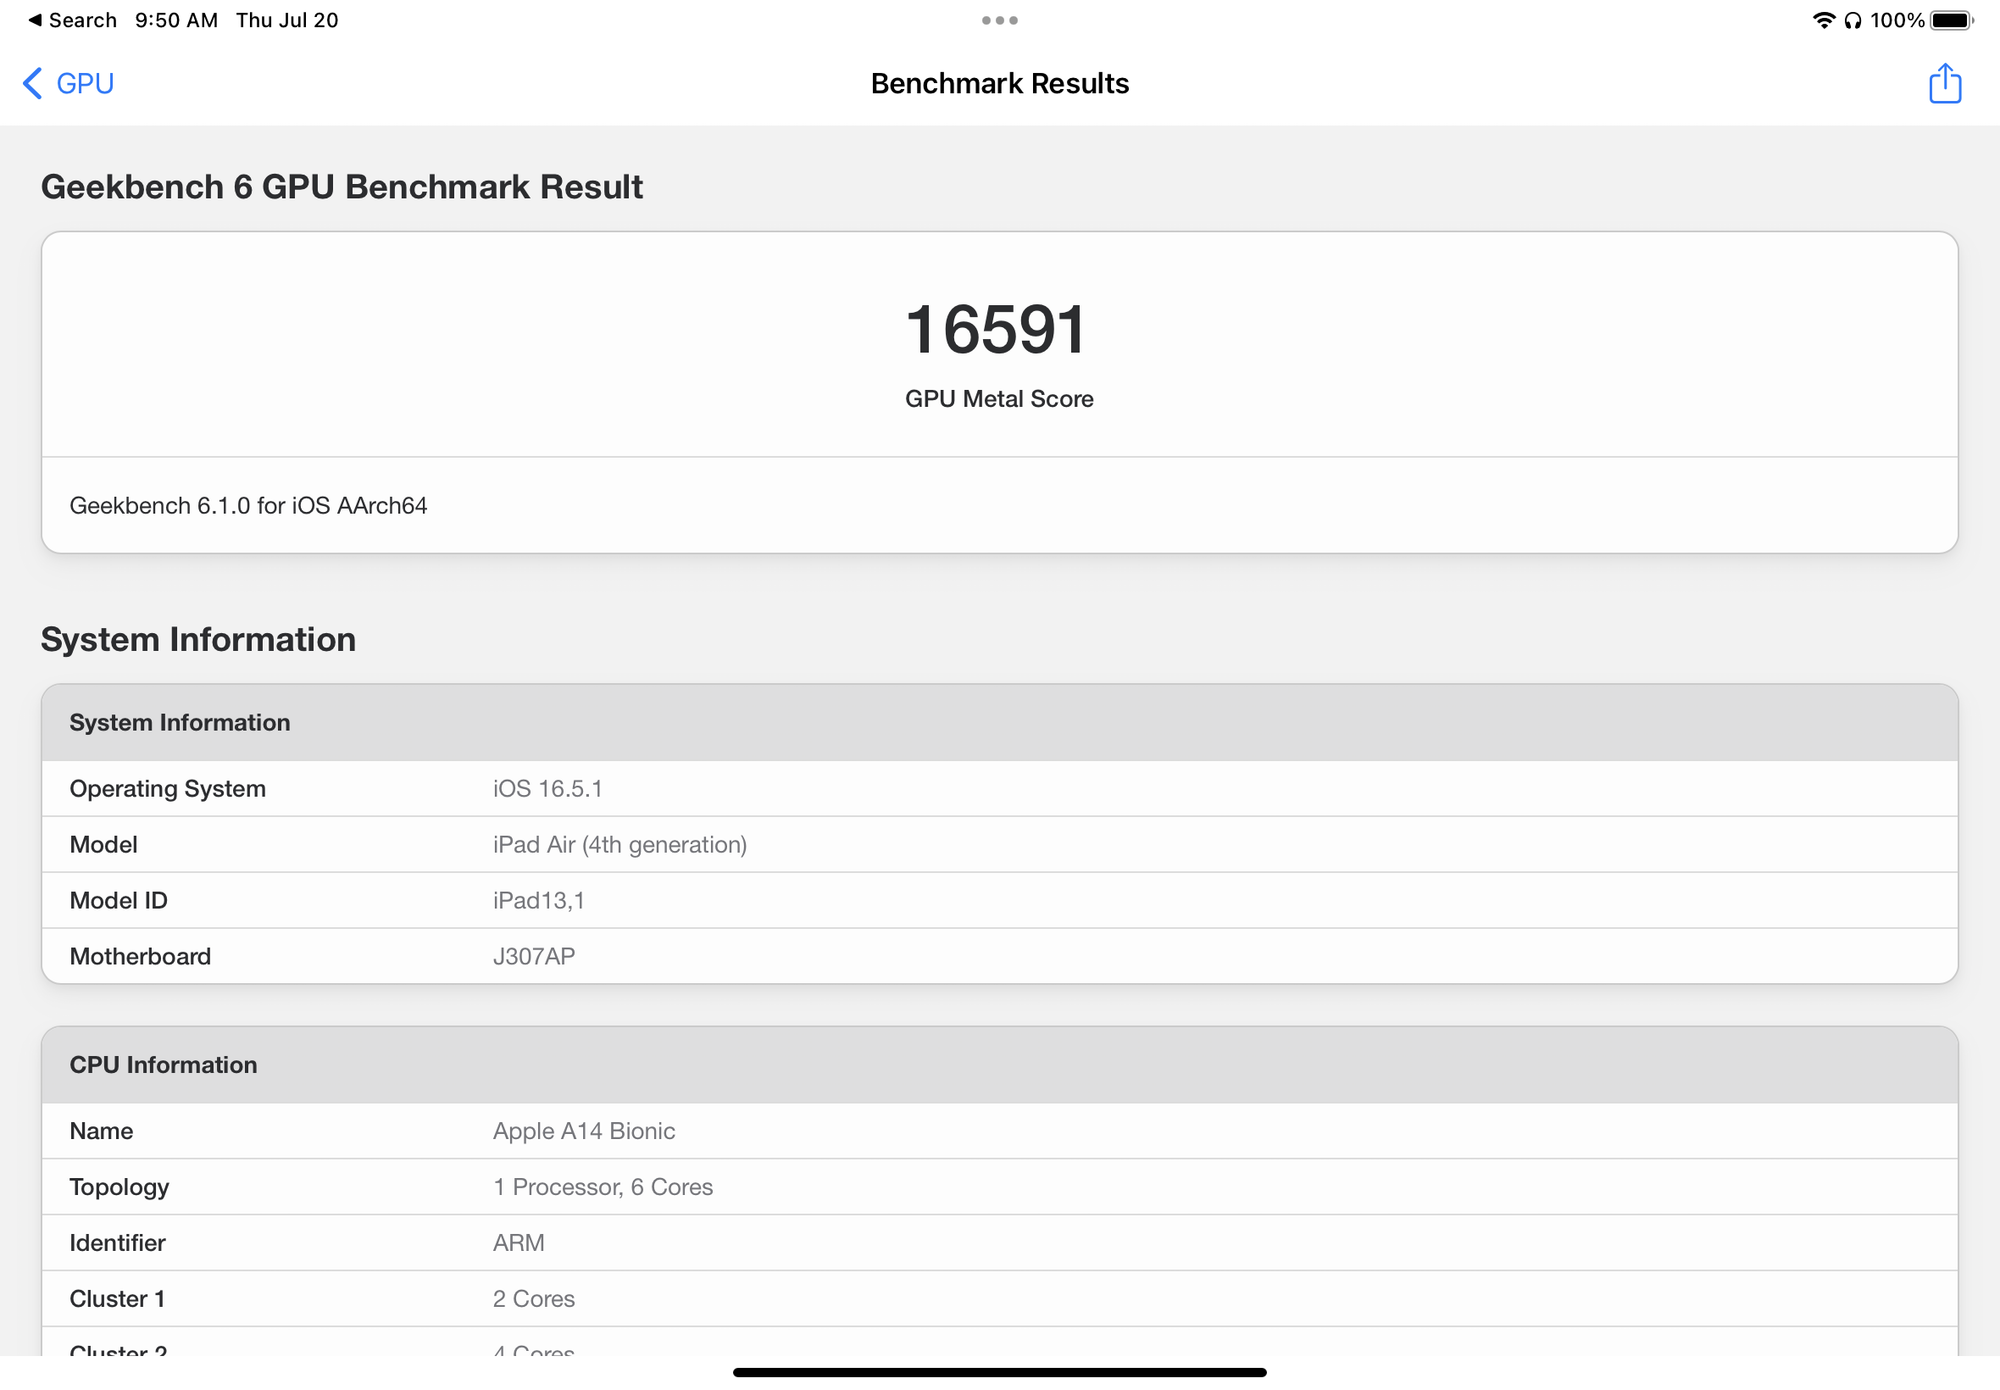Select iPad Air (4th generation) value

[620, 845]
